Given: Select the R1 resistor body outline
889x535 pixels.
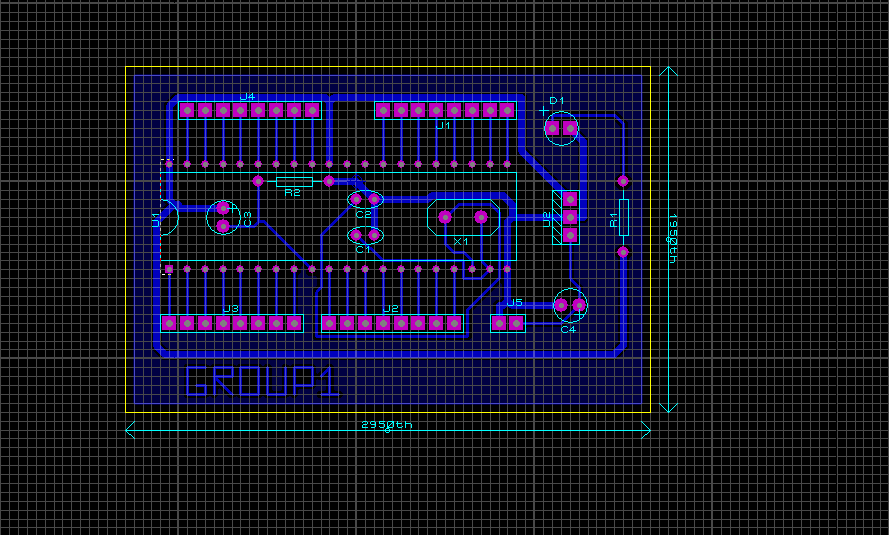Looking at the screenshot, I should [624, 217].
